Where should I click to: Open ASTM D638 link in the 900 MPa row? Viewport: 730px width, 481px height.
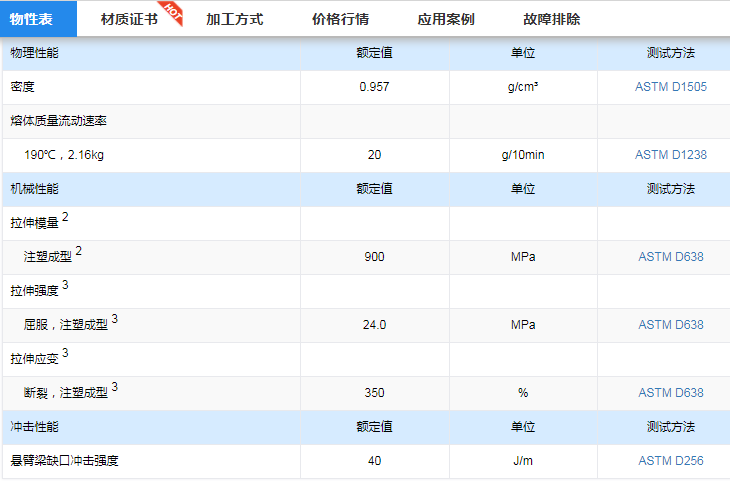click(670, 257)
